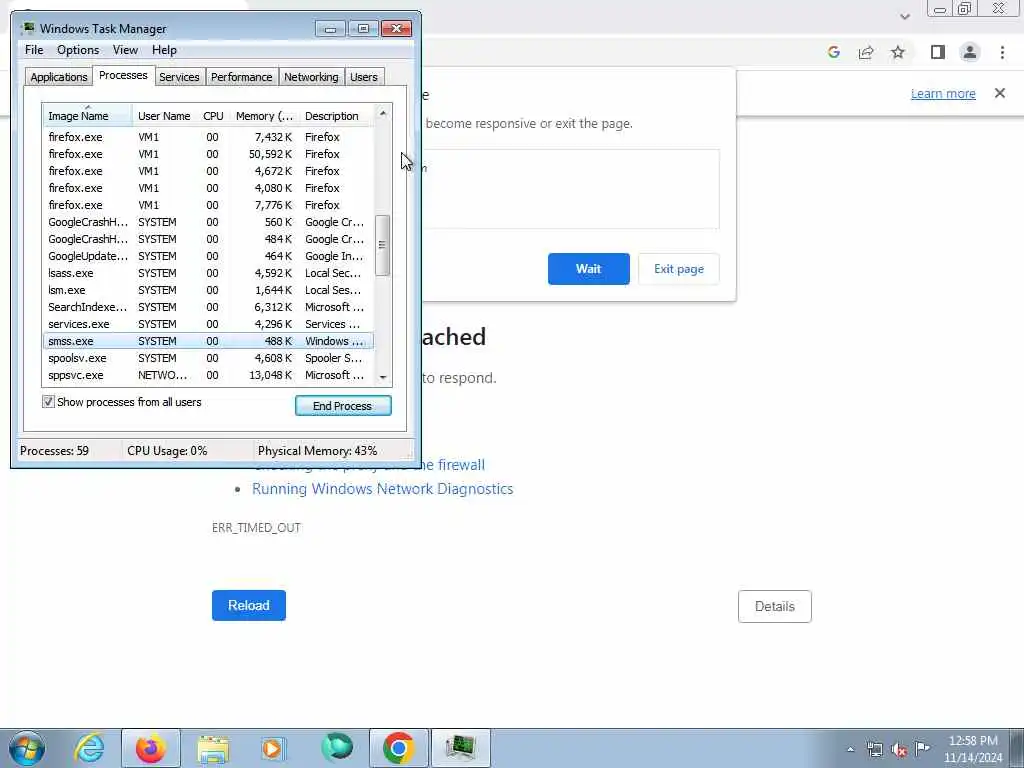The image size is (1024, 768).
Task: Click Exit page button
Action: click(679, 269)
